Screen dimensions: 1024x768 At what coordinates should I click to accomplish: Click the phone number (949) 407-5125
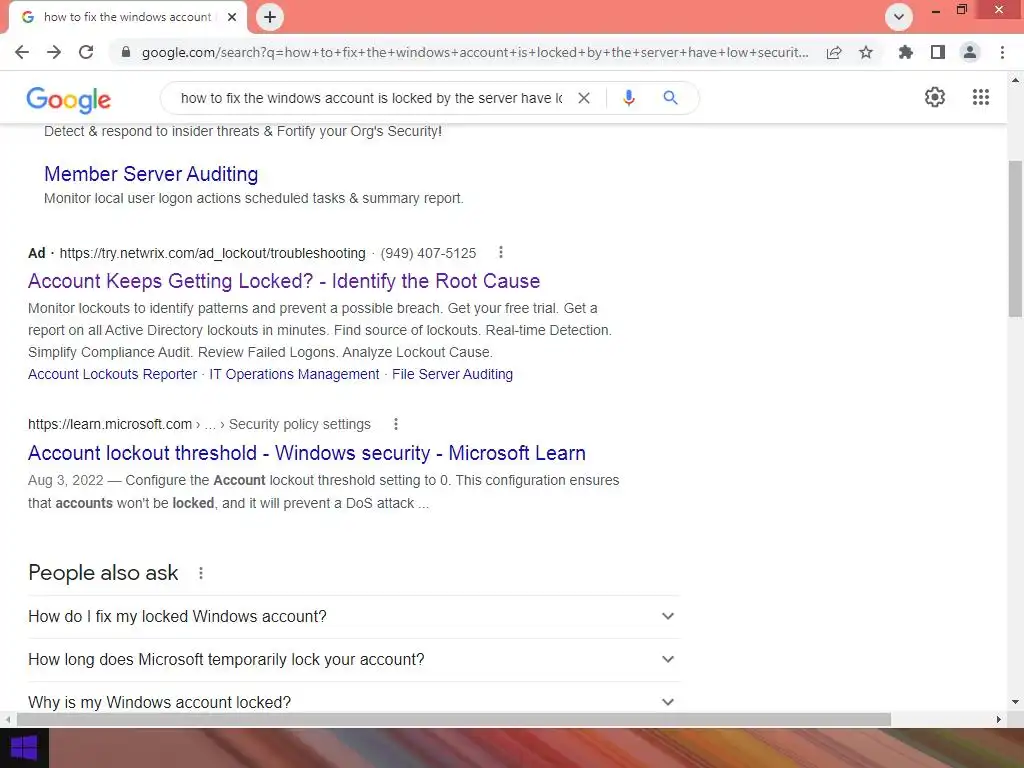[428, 253]
